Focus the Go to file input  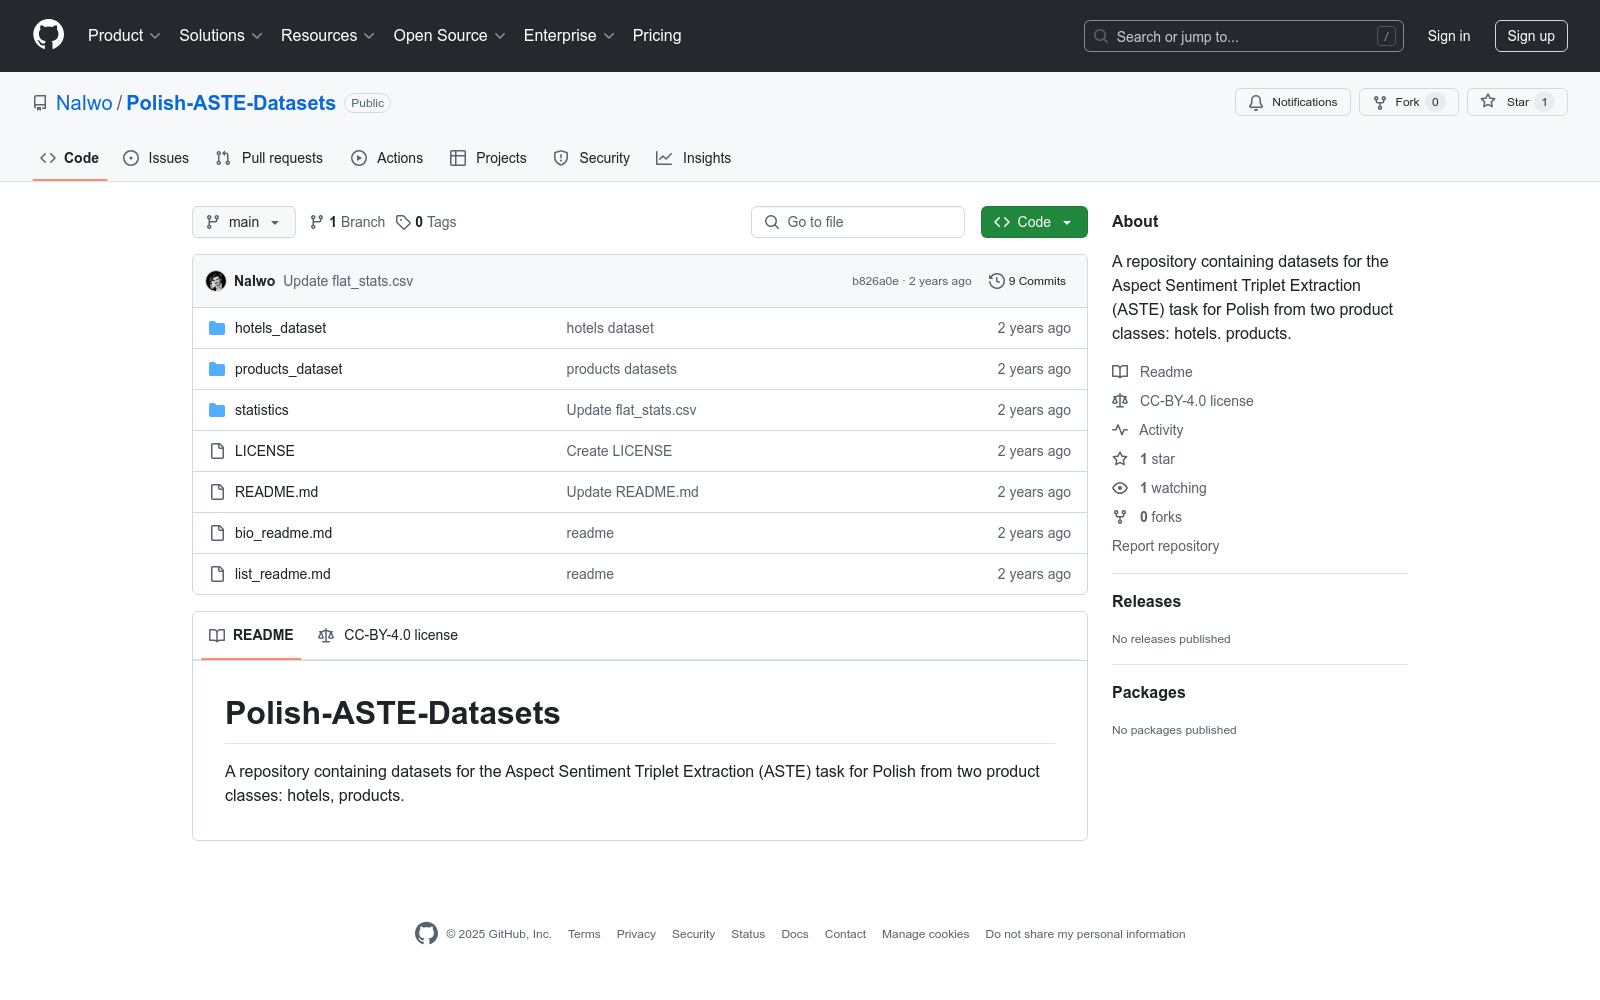pyautogui.click(x=858, y=222)
